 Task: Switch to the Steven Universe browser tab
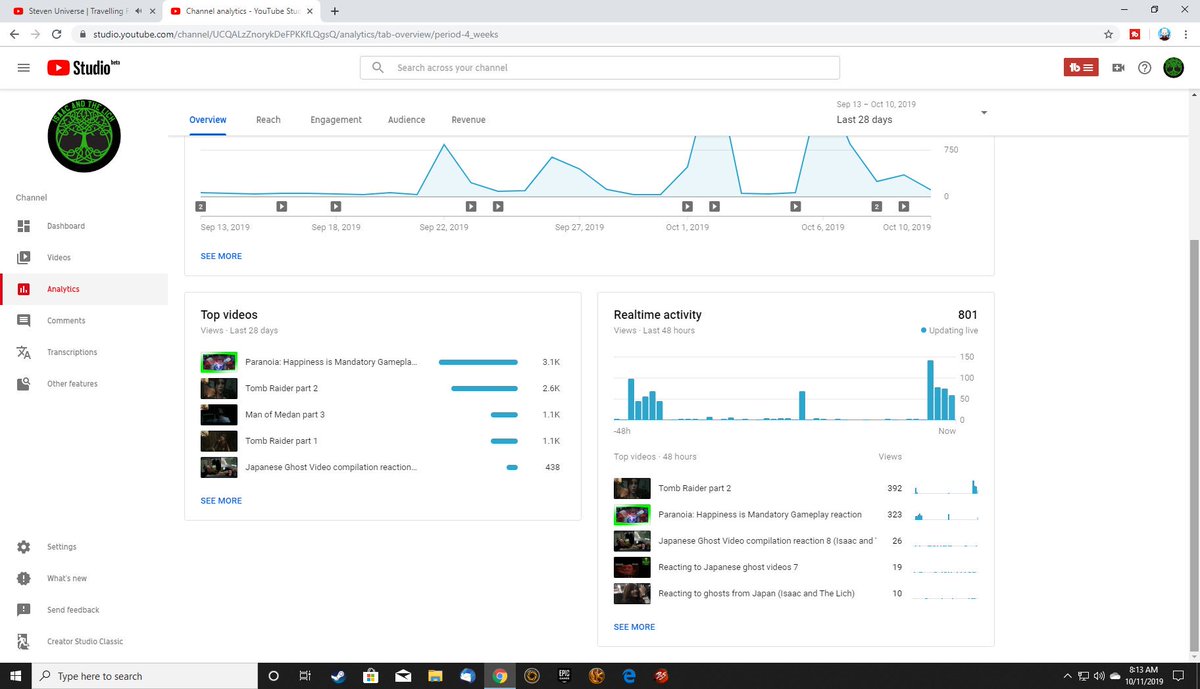click(80, 11)
